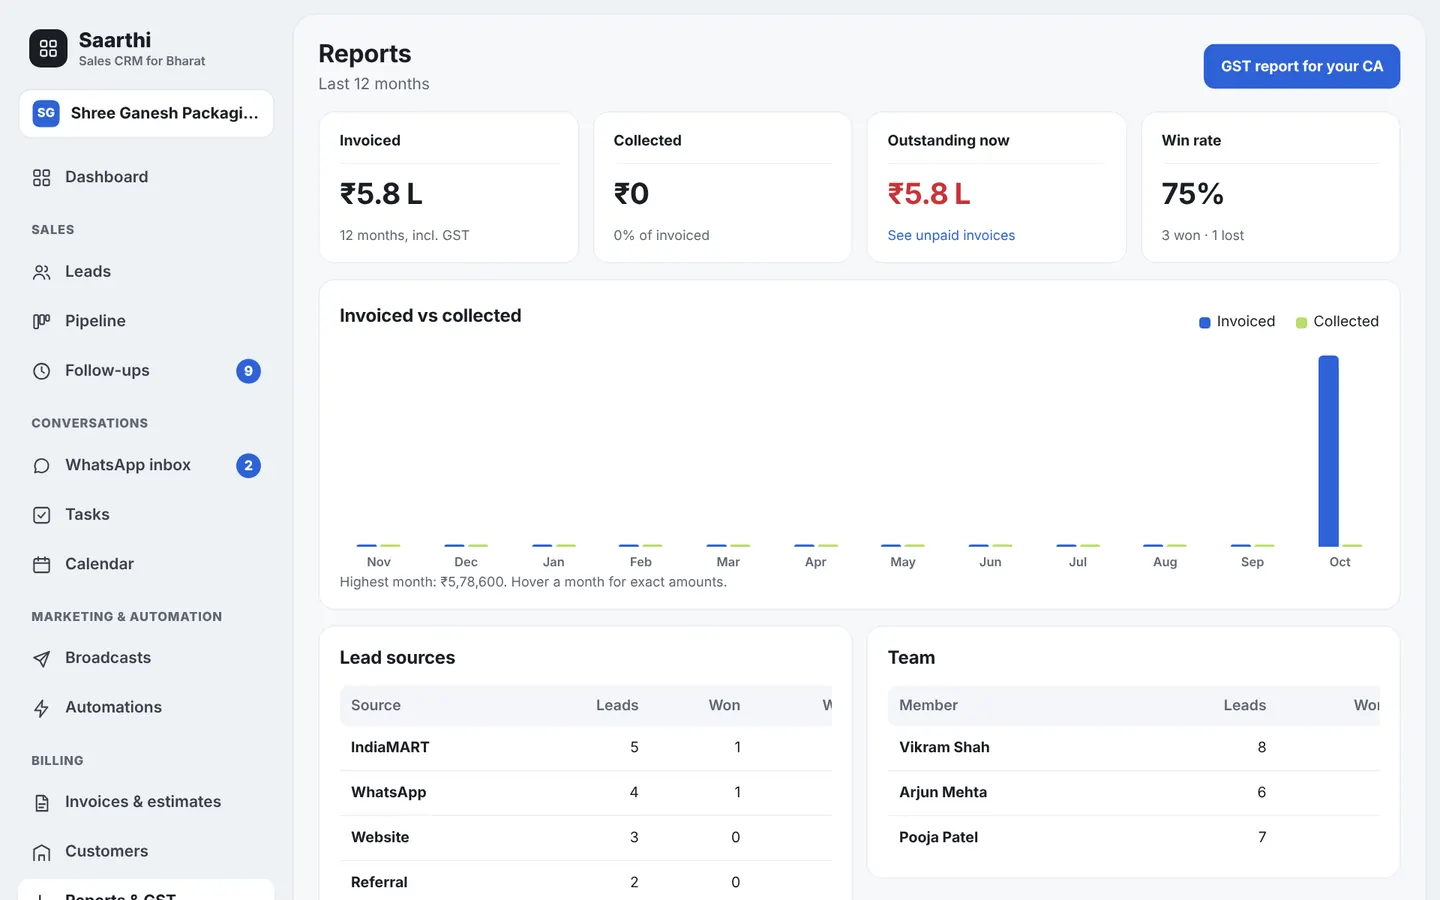Click the IndiaMART row in Lead sources
This screenshot has height=900, width=1440.
tap(586, 747)
